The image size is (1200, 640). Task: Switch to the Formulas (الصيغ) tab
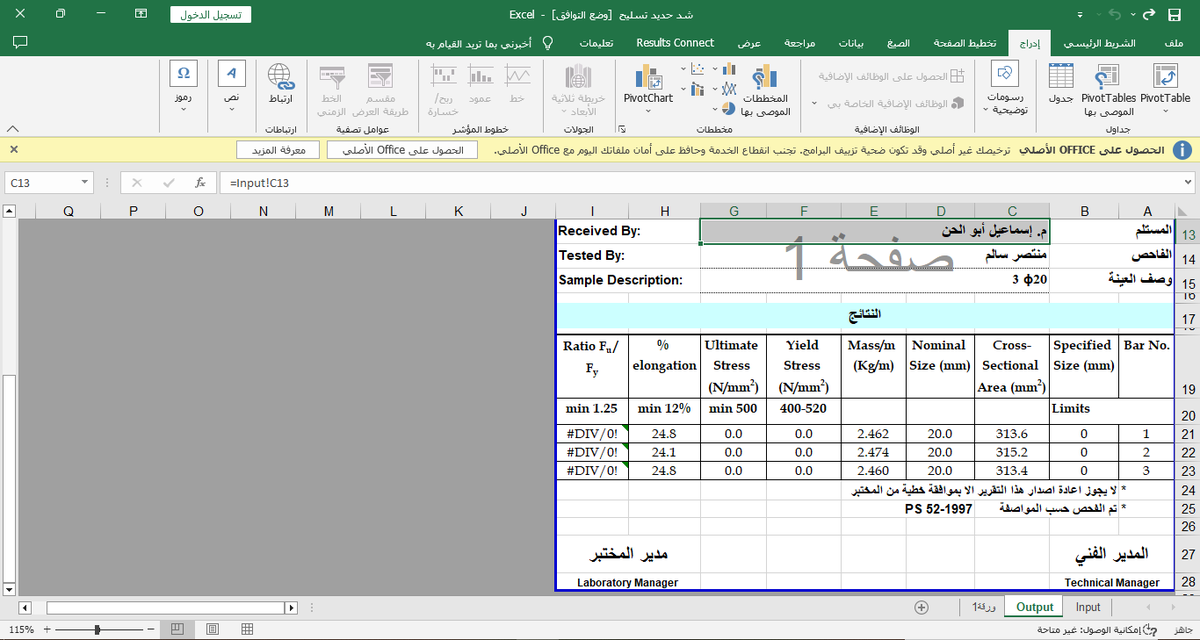(898, 43)
